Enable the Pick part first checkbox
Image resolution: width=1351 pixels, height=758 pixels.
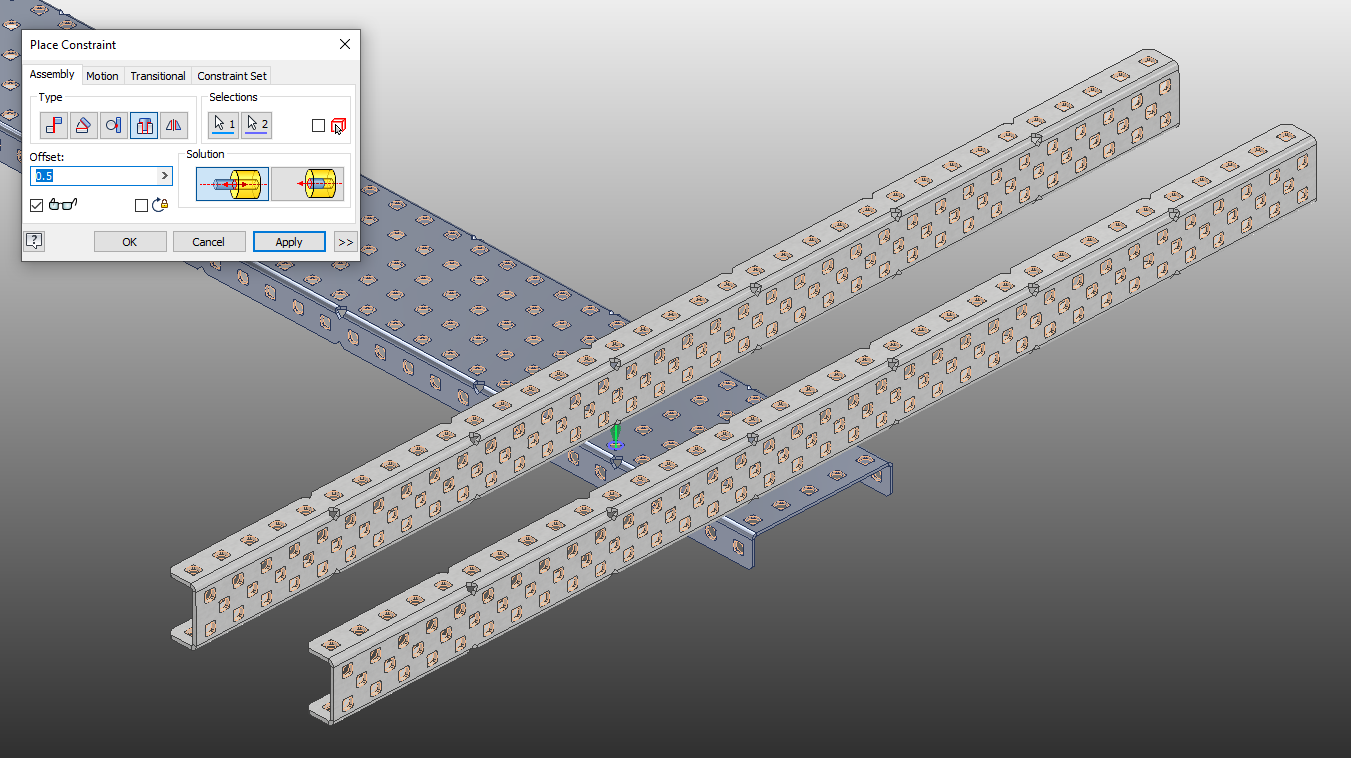(318, 126)
